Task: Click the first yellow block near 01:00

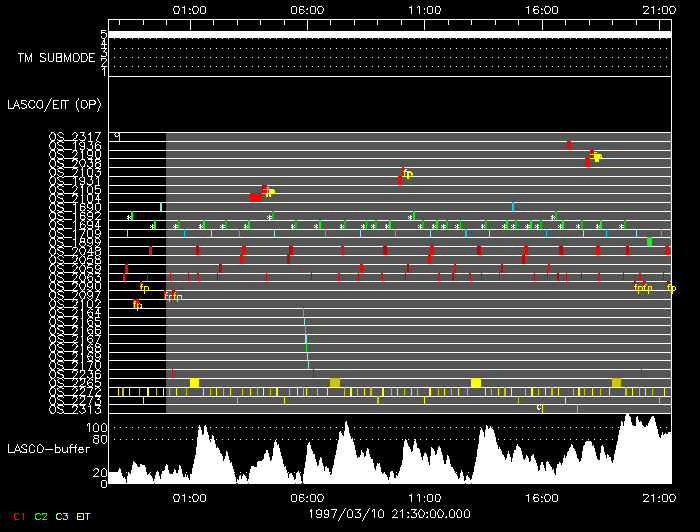Action: (x=194, y=383)
